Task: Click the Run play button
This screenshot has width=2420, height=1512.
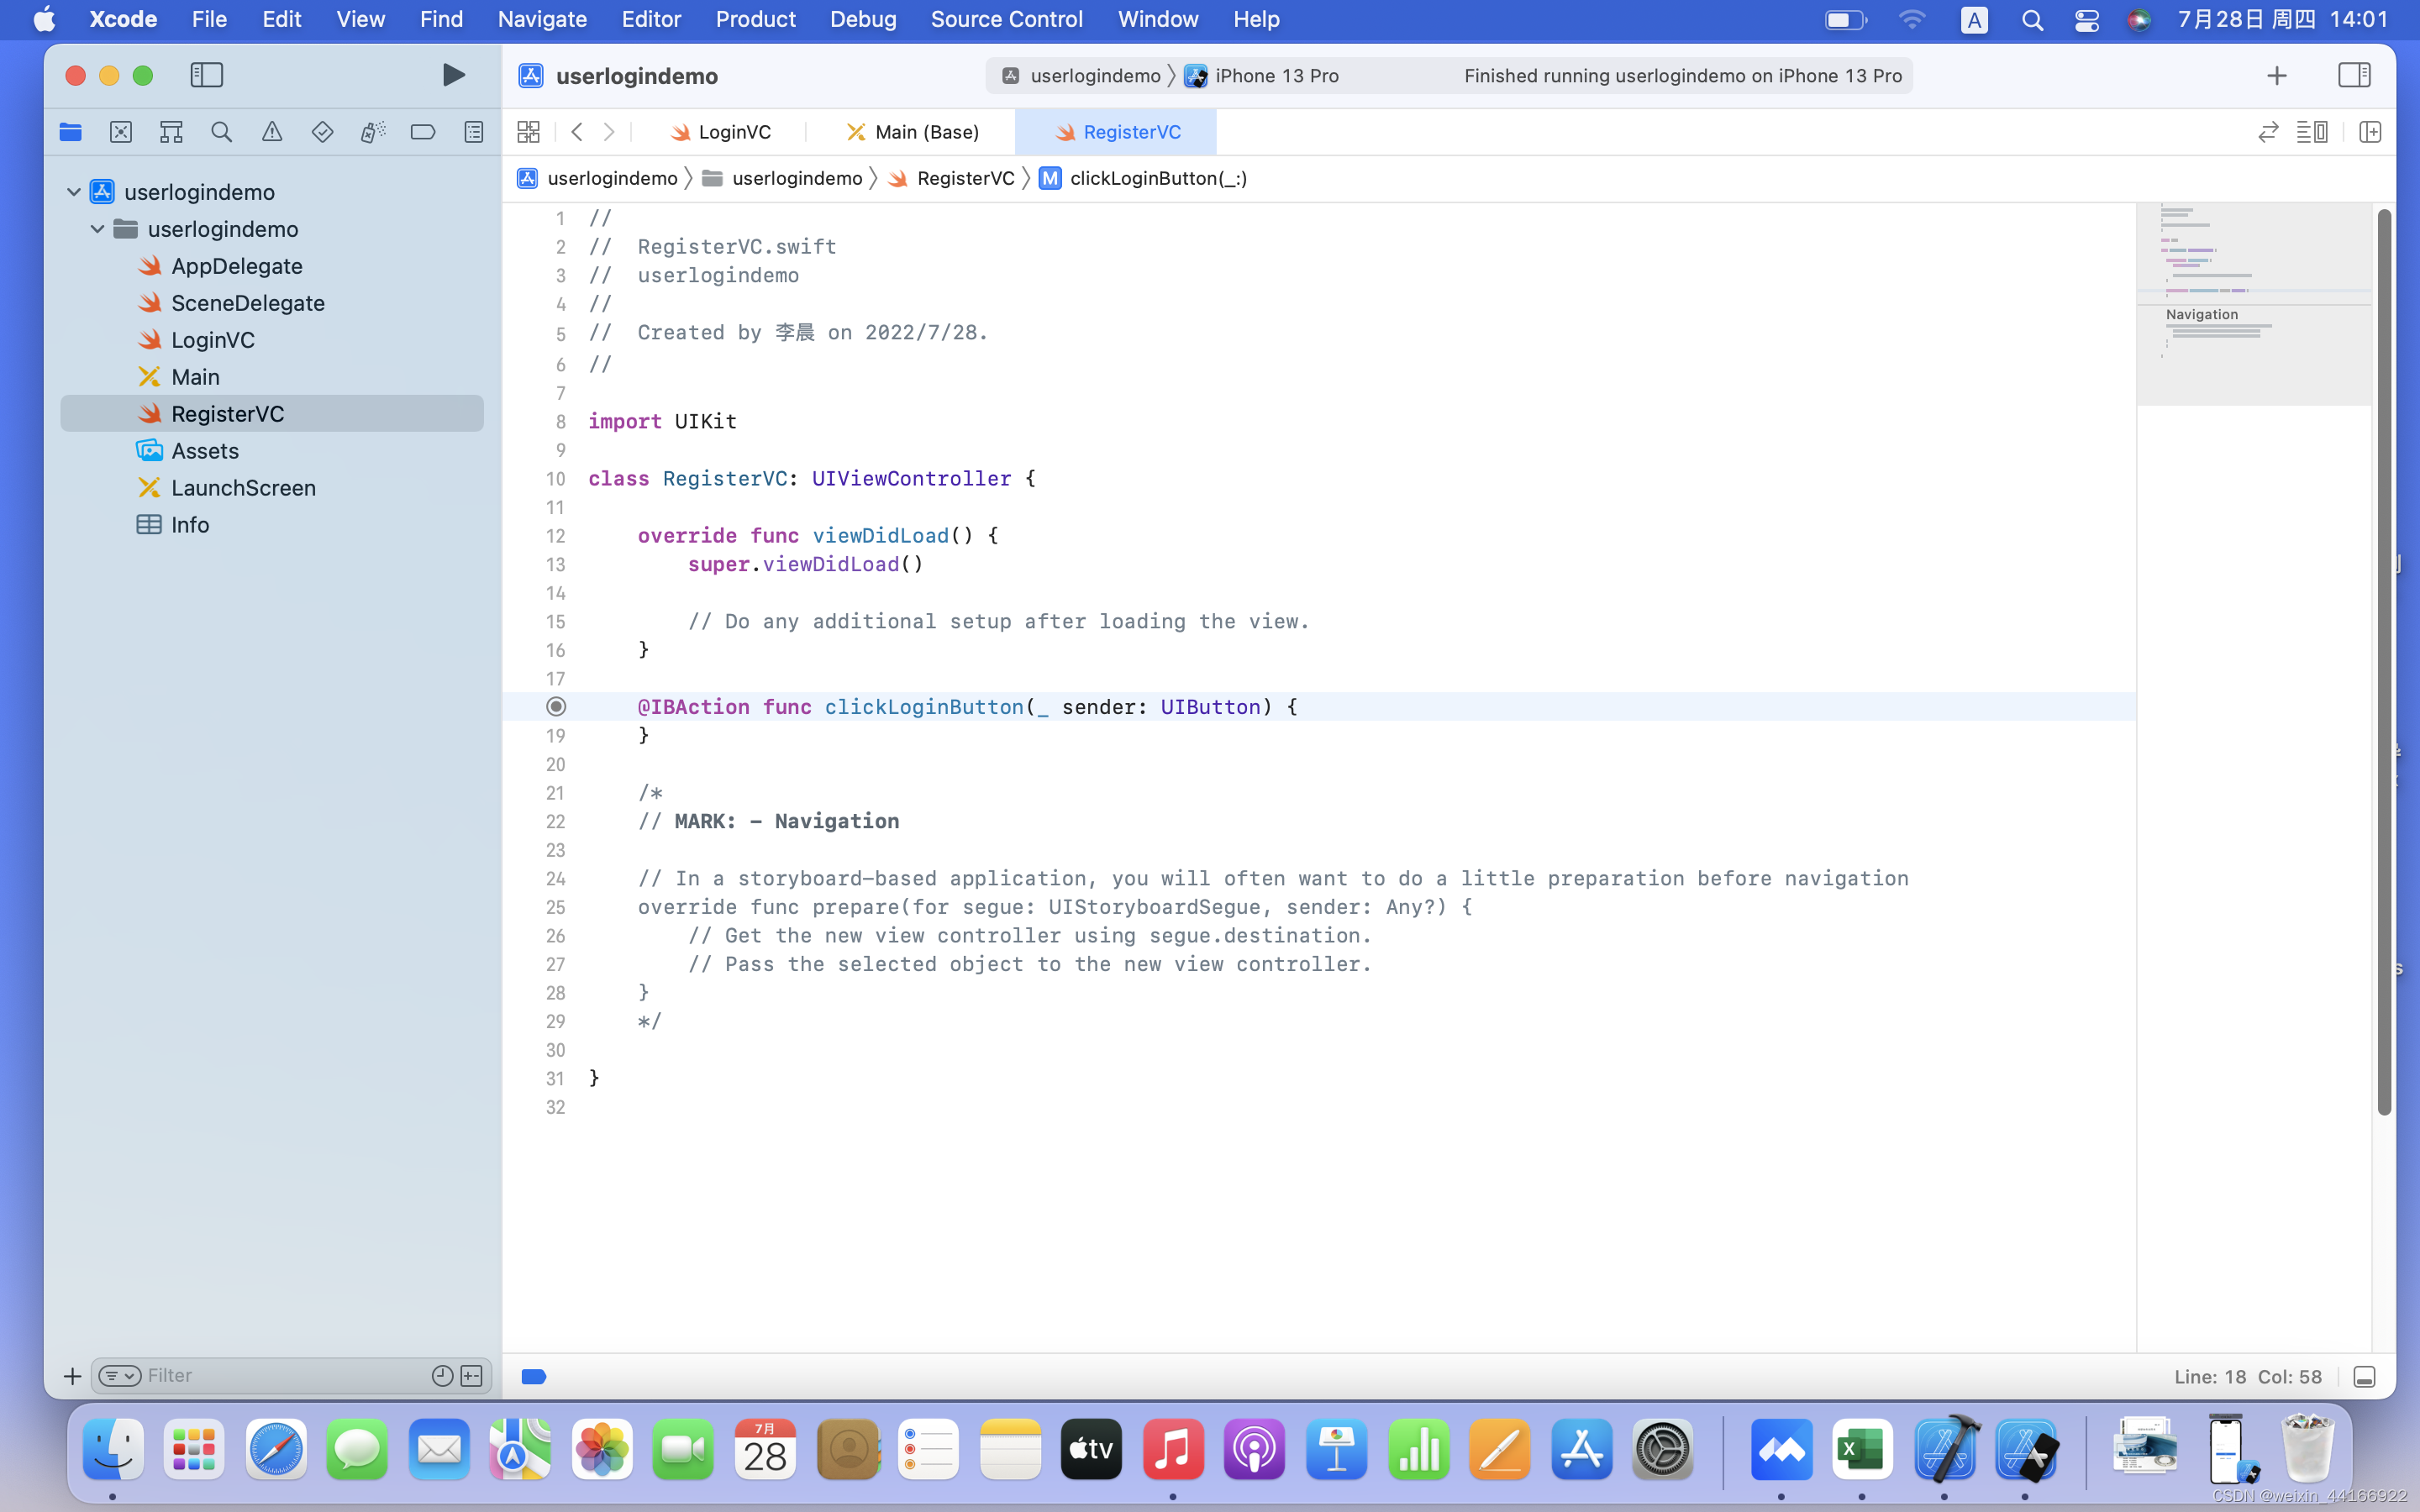Action: point(453,75)
